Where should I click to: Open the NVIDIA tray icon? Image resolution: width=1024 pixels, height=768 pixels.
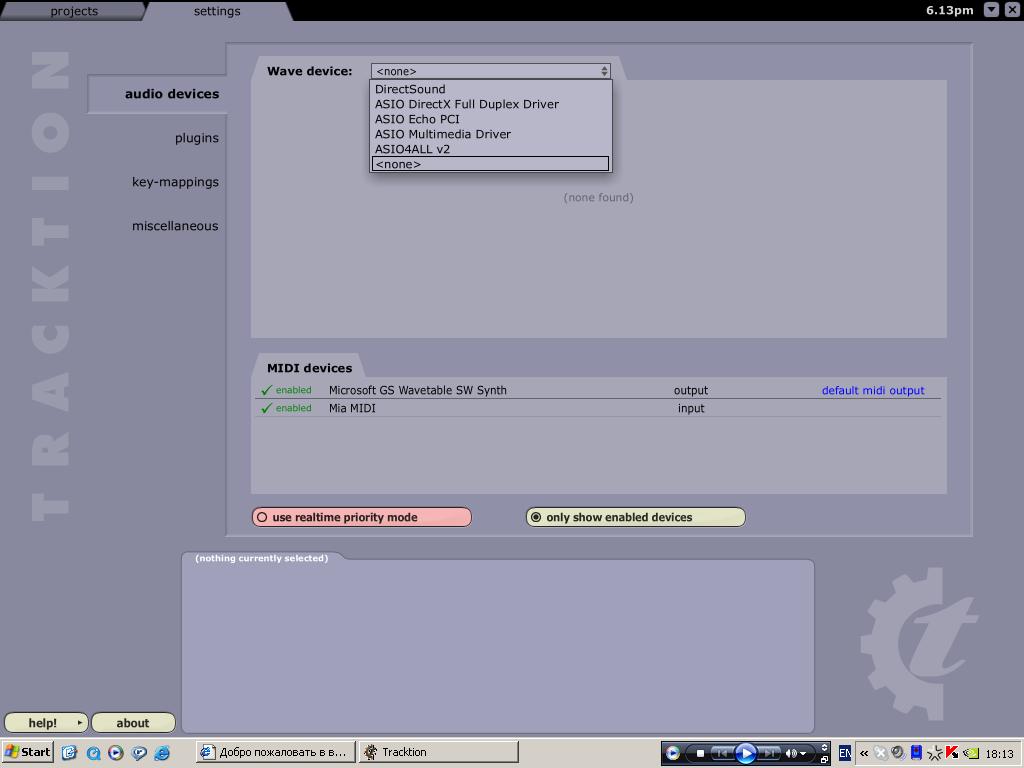pyautogui.click(x=970, y=753)
